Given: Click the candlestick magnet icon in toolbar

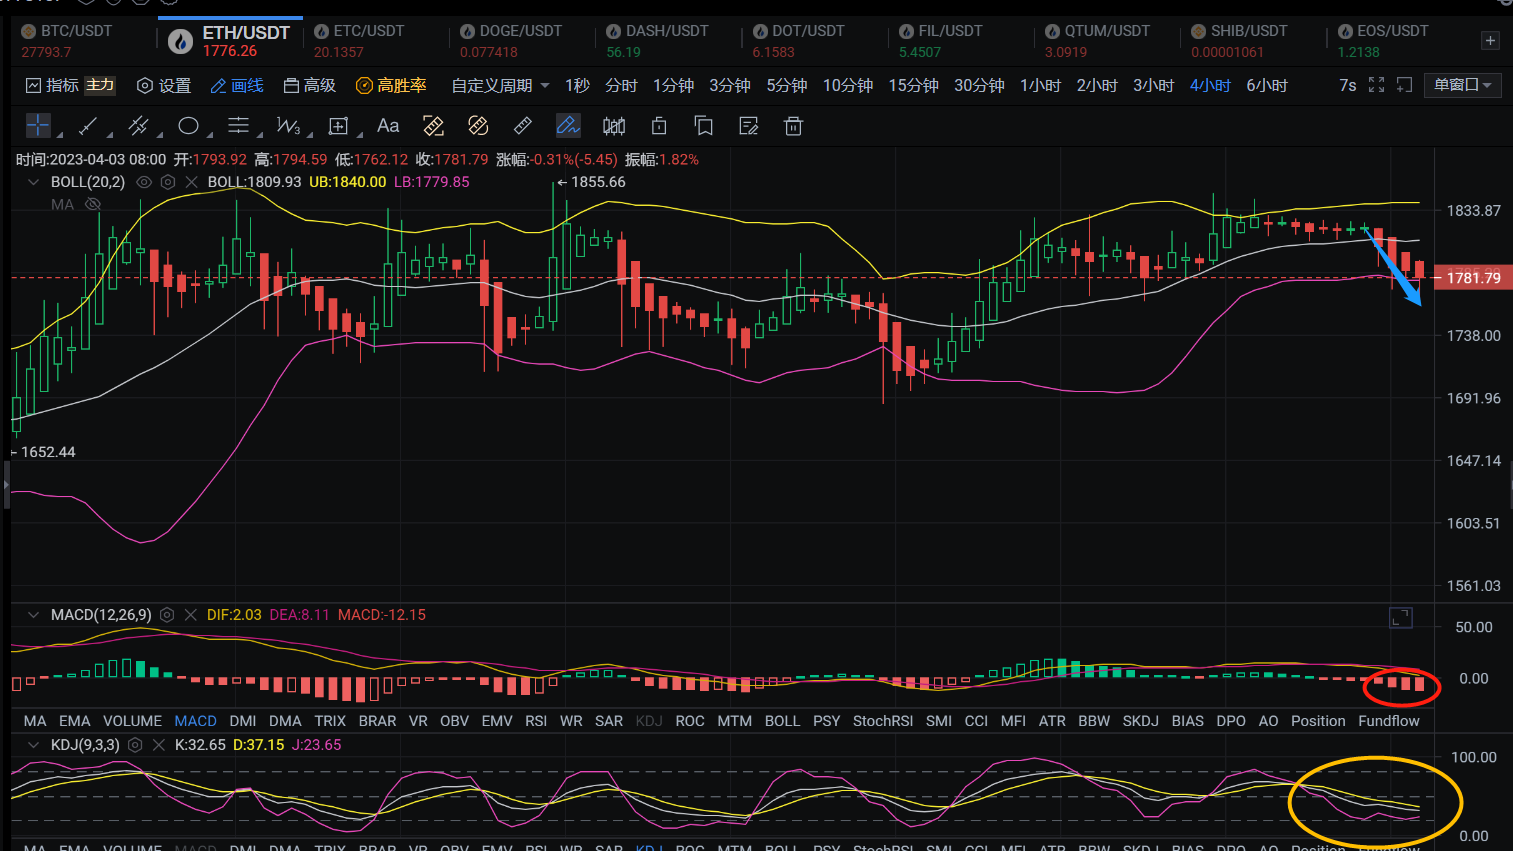Looking at the screenshot, I should [x=614, y=126].
